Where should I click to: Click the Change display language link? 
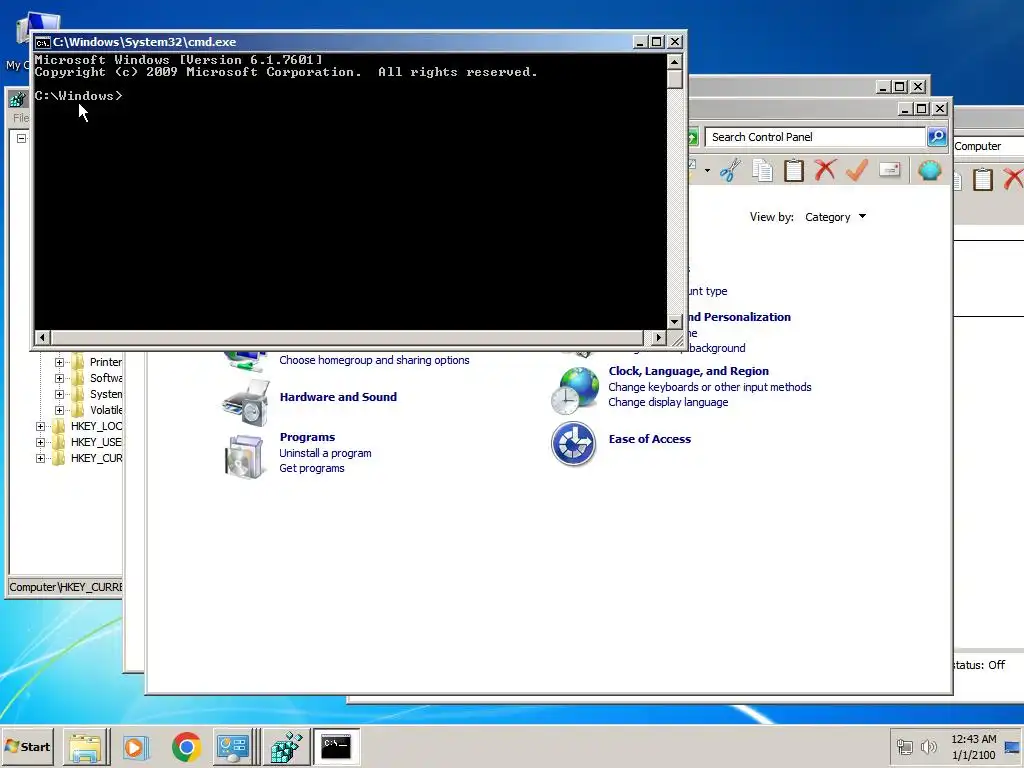pos(668,402)
